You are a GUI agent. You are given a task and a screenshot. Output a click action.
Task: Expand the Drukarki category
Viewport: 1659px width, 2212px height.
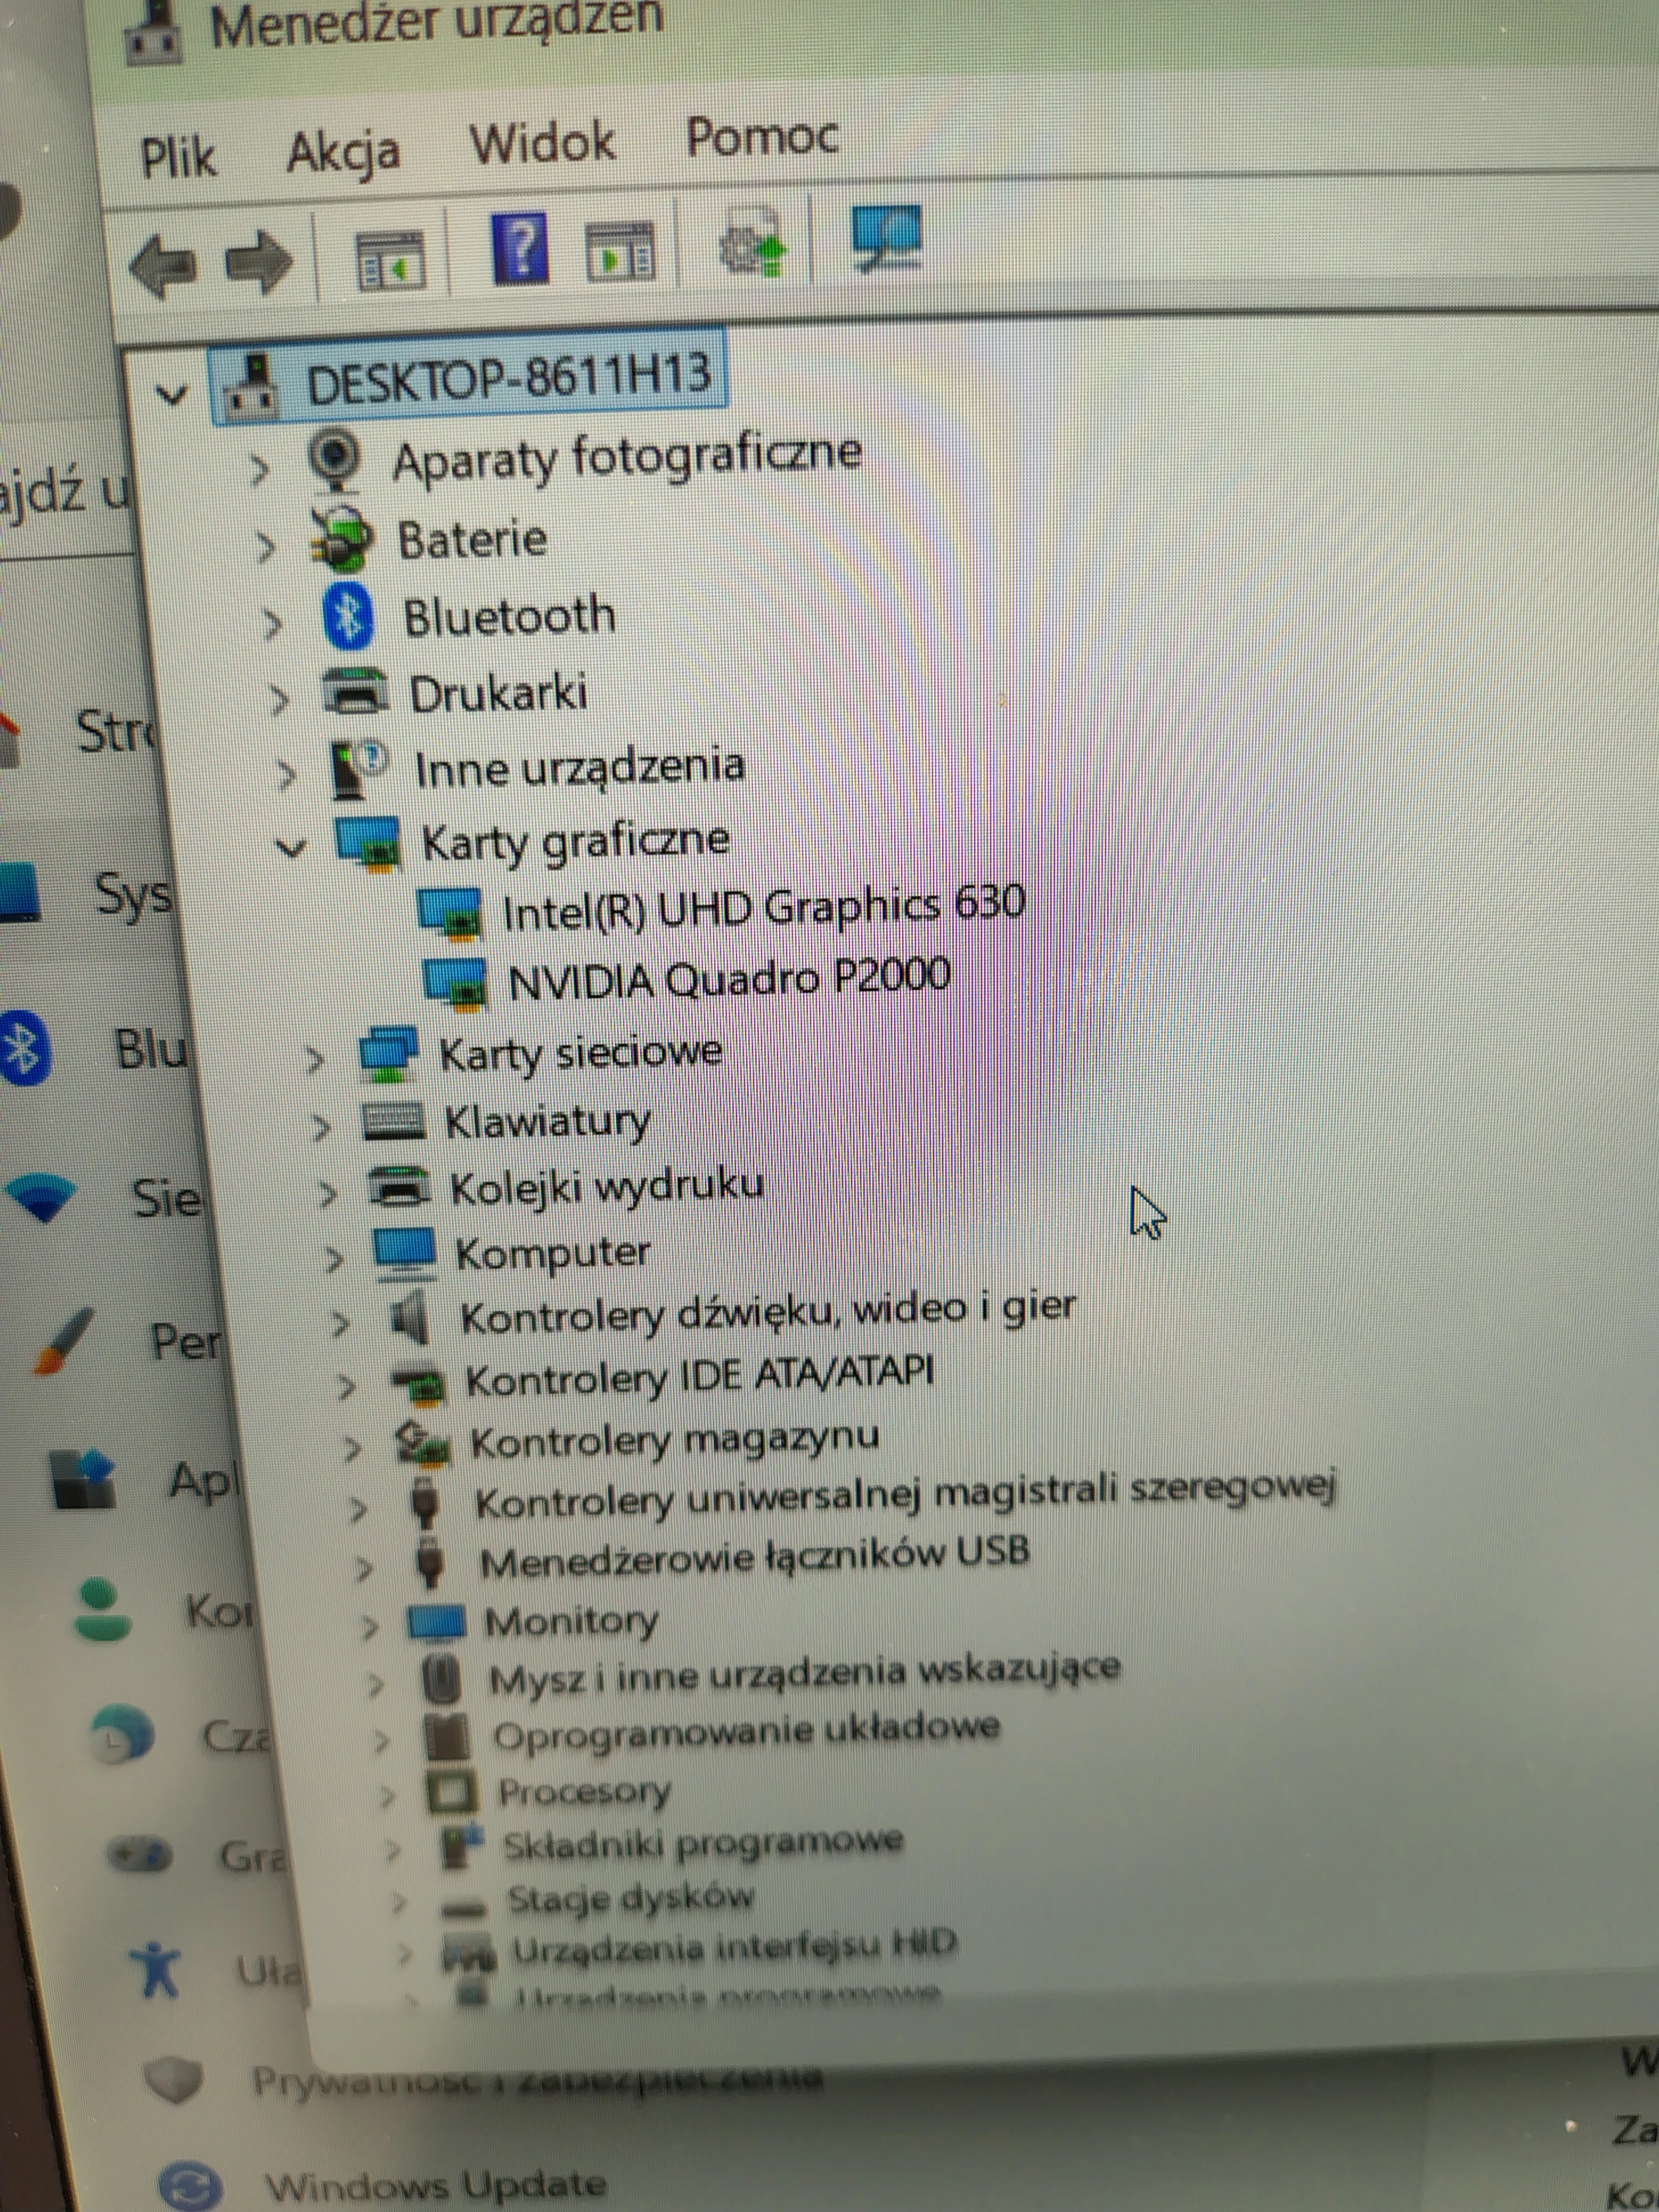[279, 699]
